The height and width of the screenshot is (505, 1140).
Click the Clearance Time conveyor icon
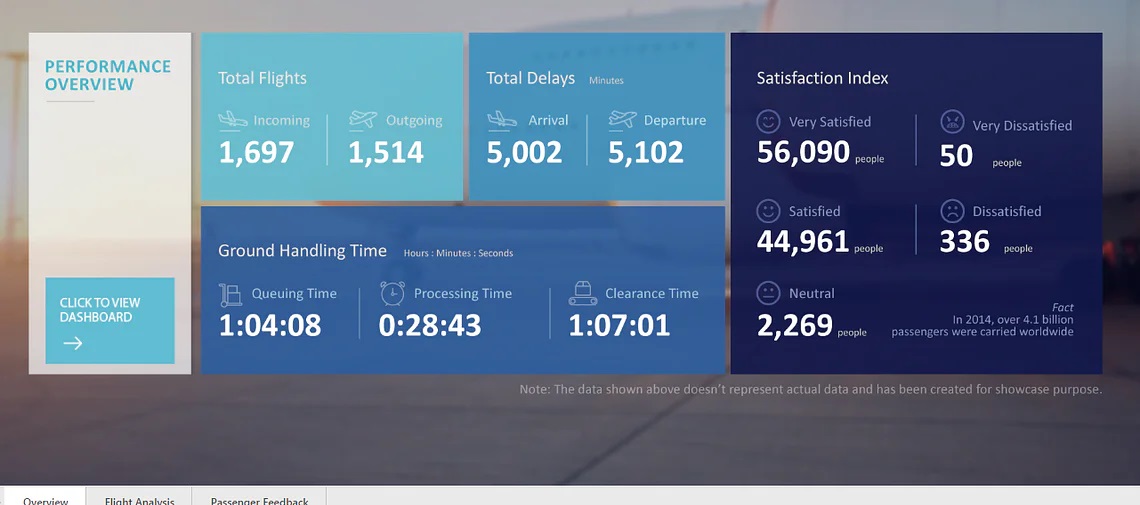click(x=583, y=293)
